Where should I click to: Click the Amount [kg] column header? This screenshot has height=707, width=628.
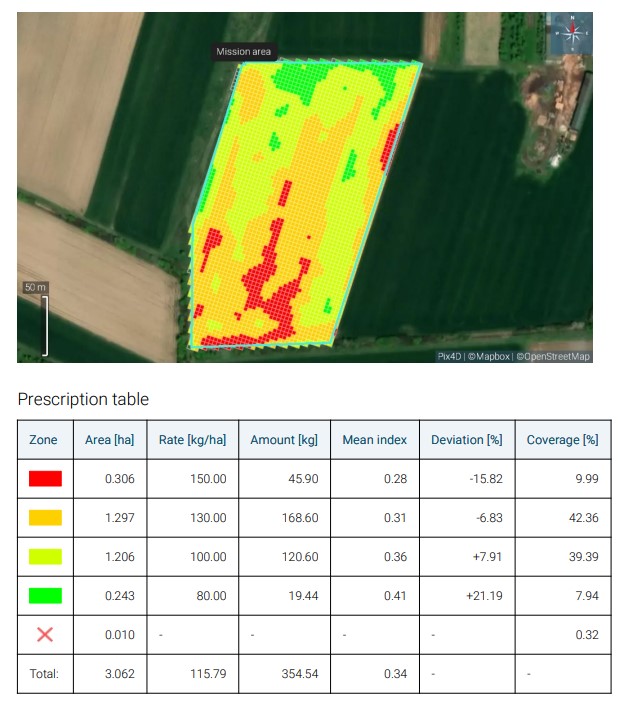coord(284,440)
